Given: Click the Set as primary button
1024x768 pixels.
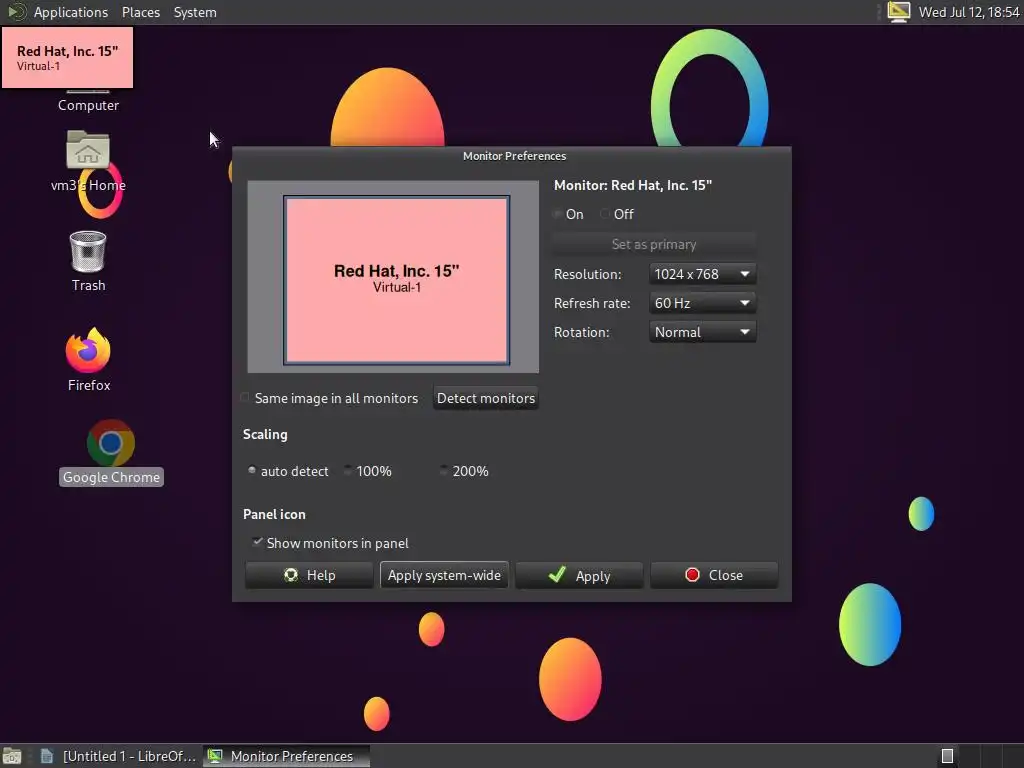Looking at the screenshot, I should pos(654,244).
